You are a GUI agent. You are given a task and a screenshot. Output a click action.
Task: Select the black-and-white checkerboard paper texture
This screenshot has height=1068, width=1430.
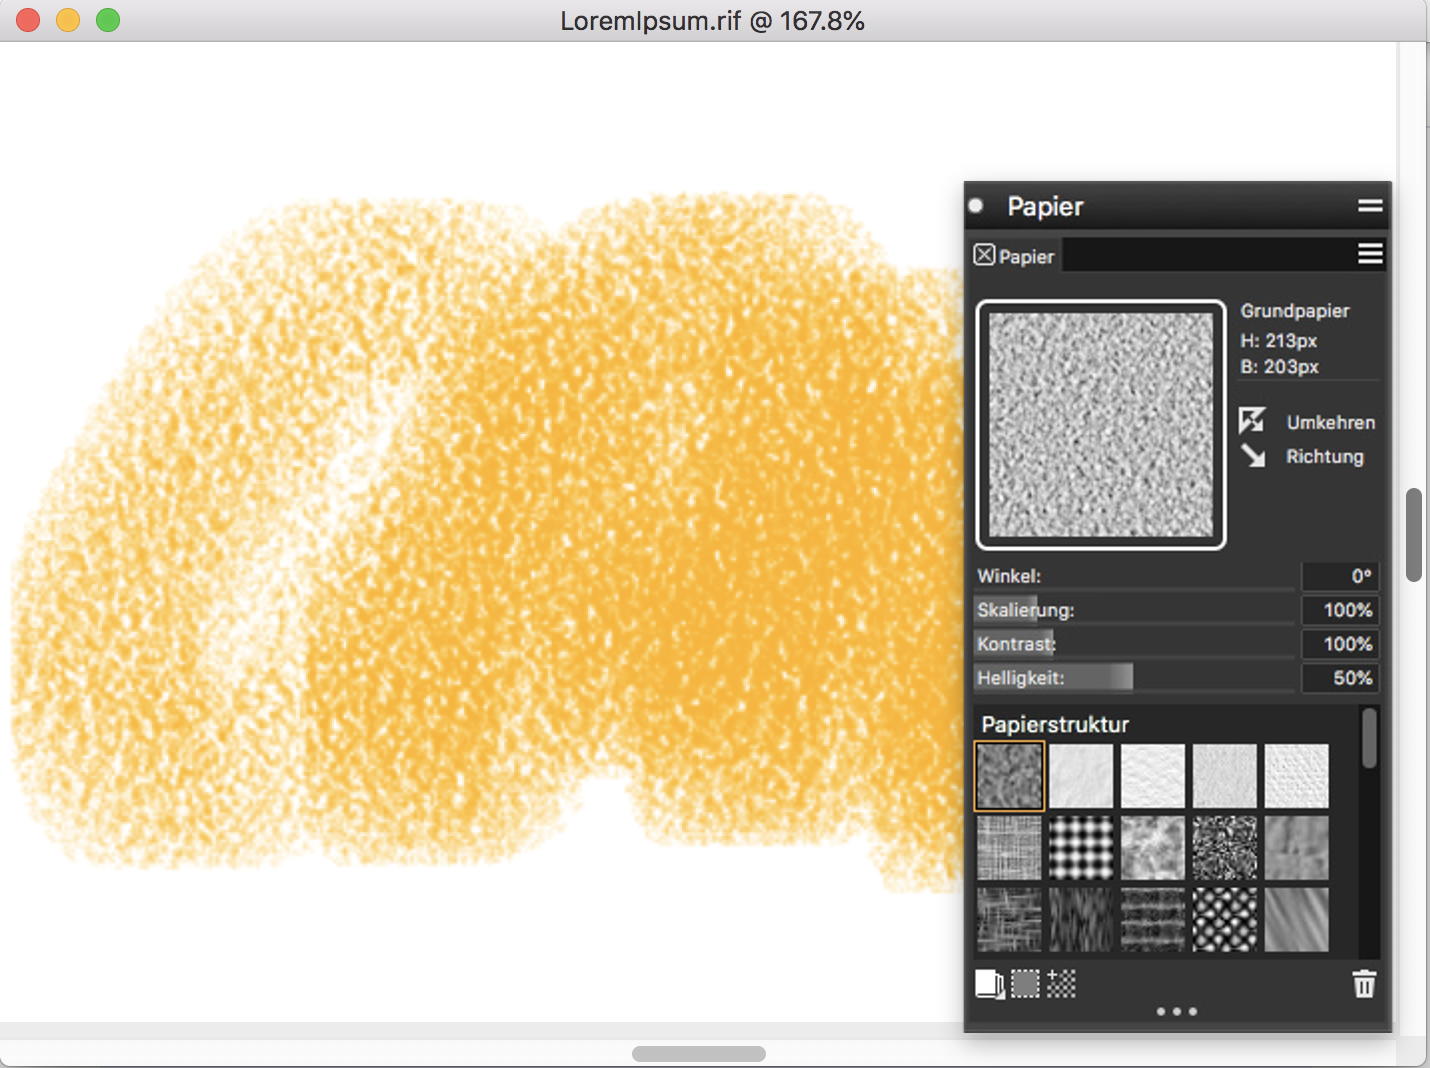click(x=1081, y=848)
